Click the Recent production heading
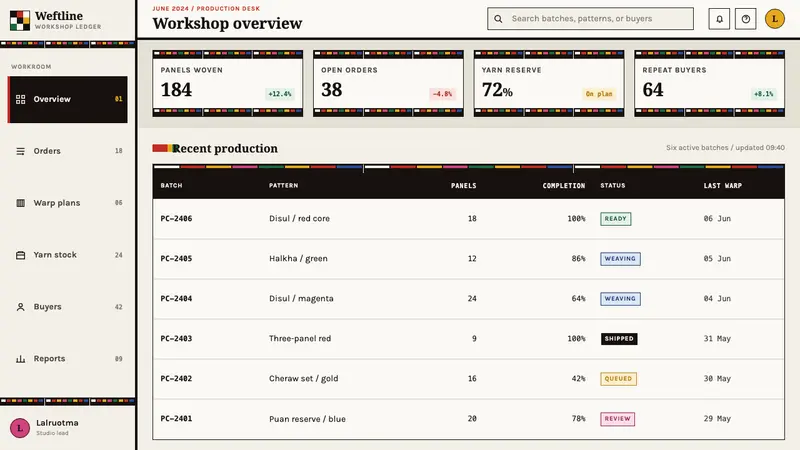 [x=225, y=148]
